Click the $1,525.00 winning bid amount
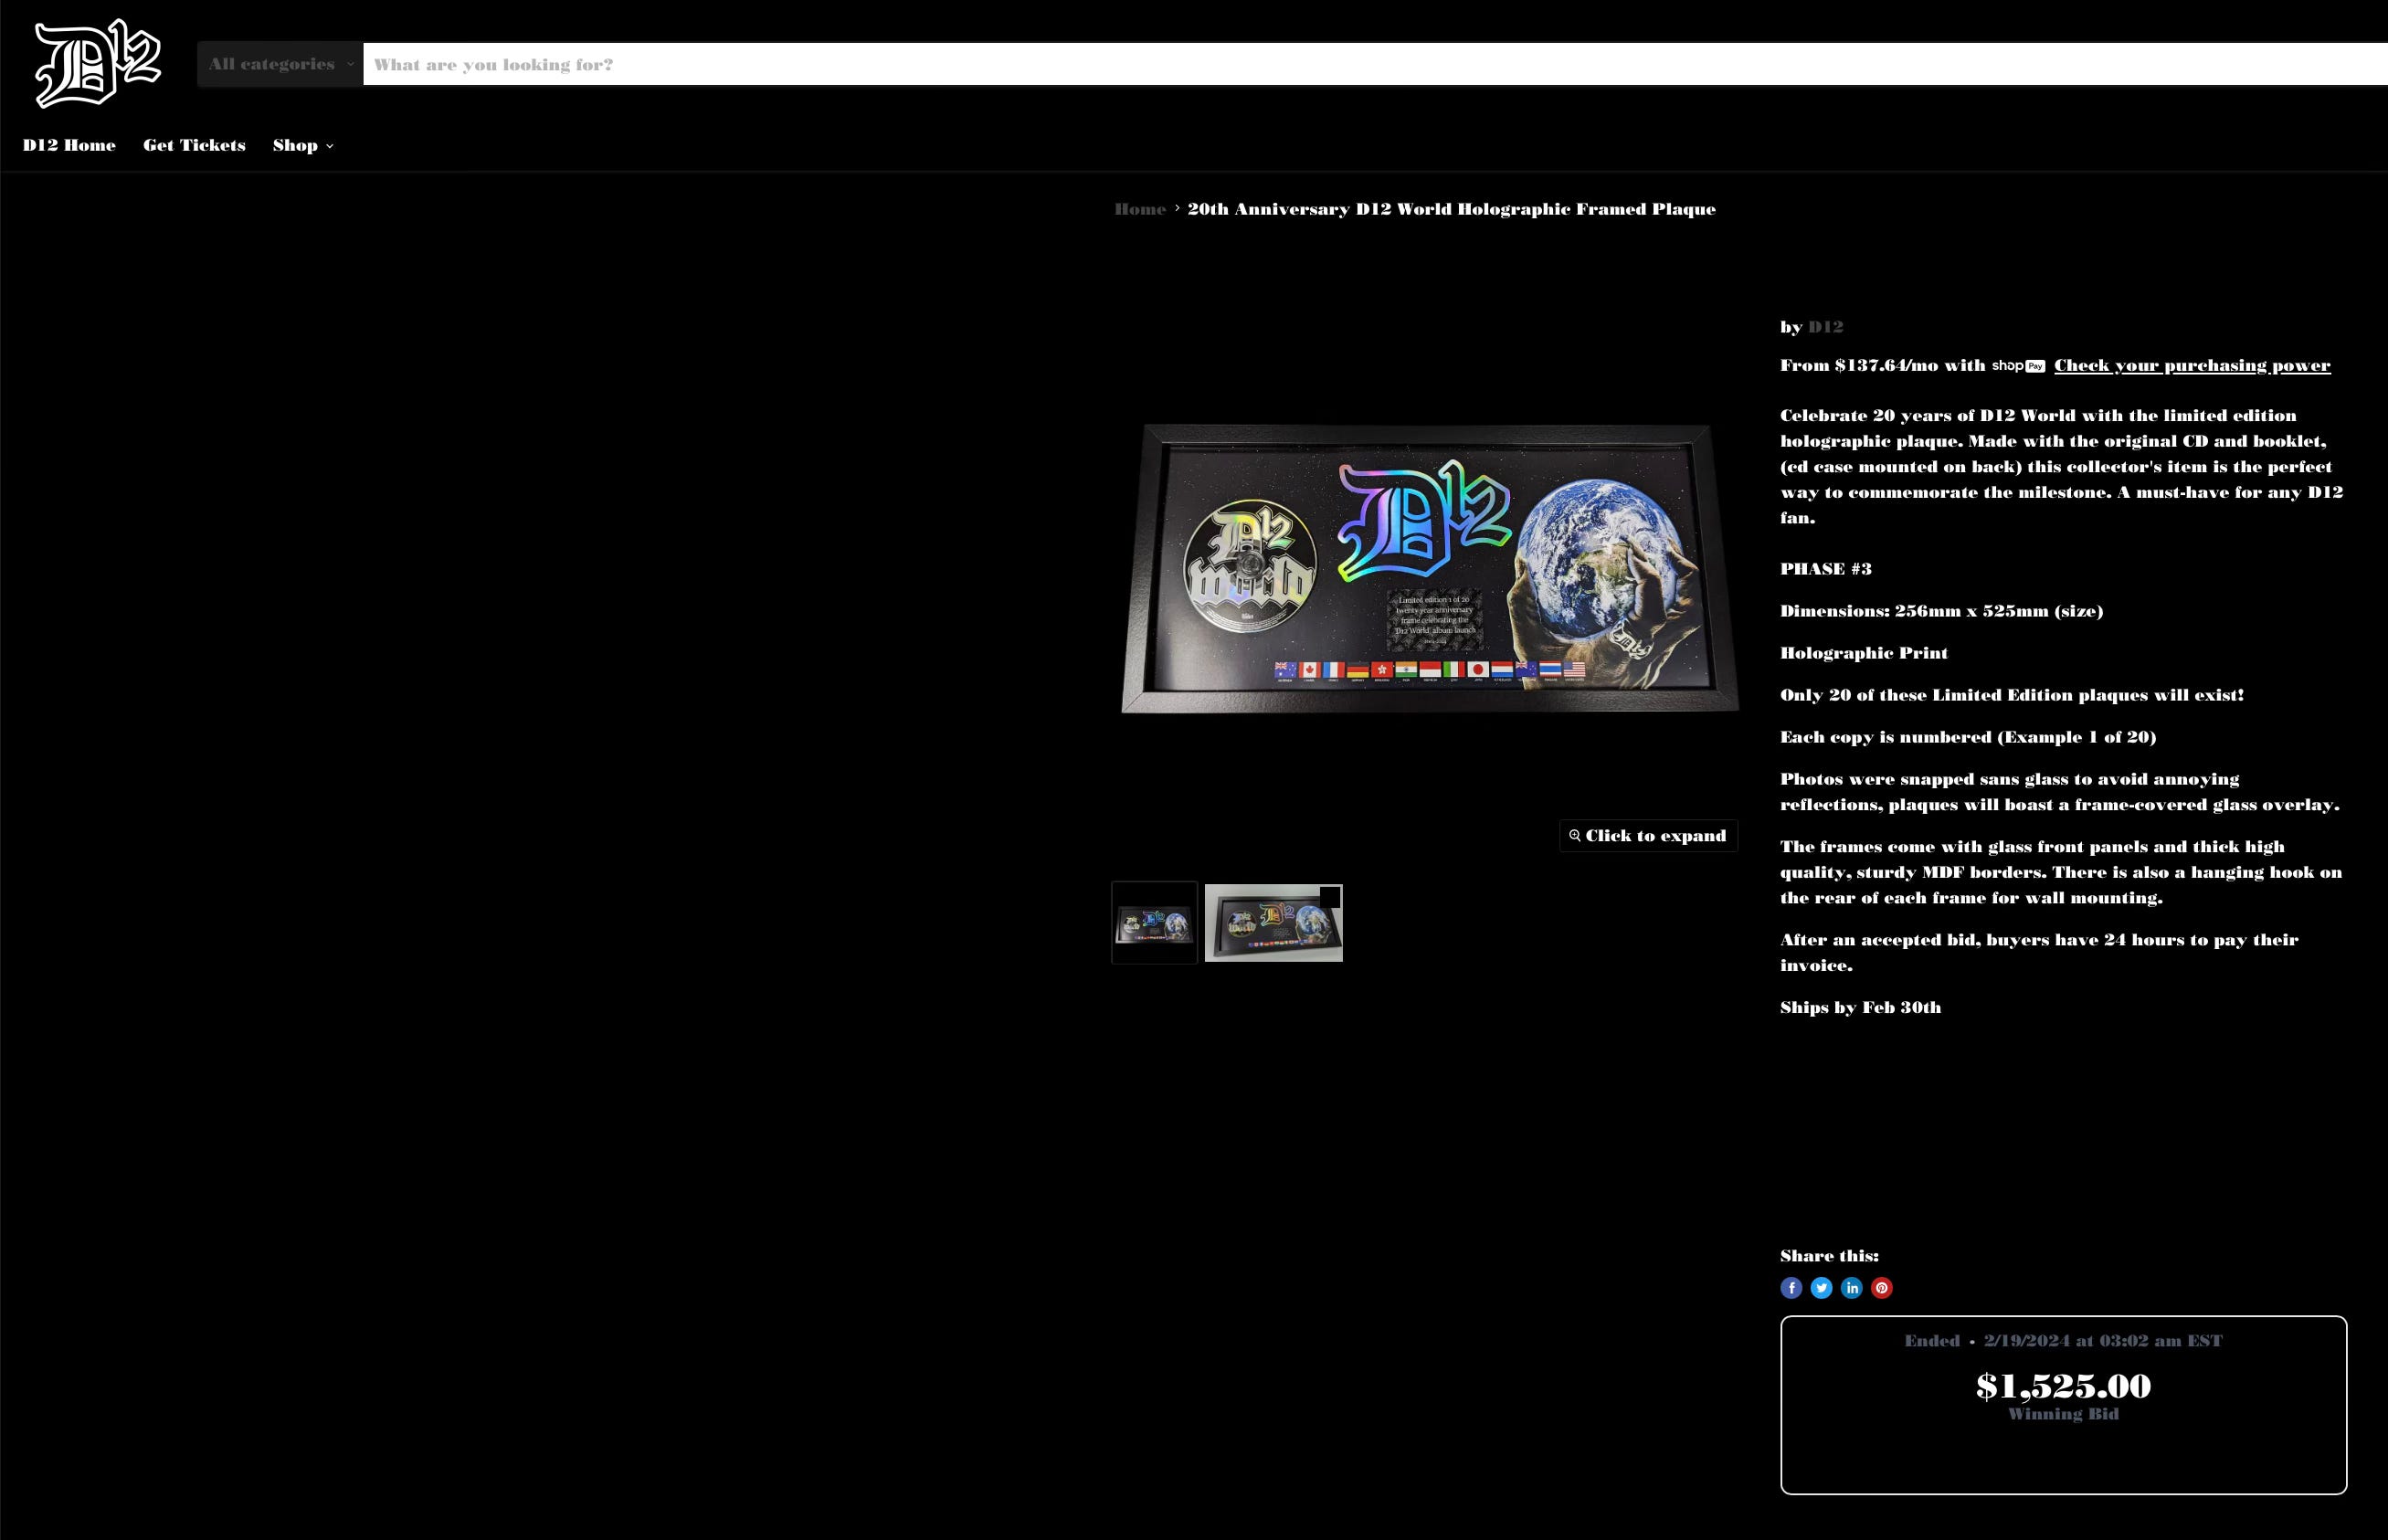 coord(2063,1387)
